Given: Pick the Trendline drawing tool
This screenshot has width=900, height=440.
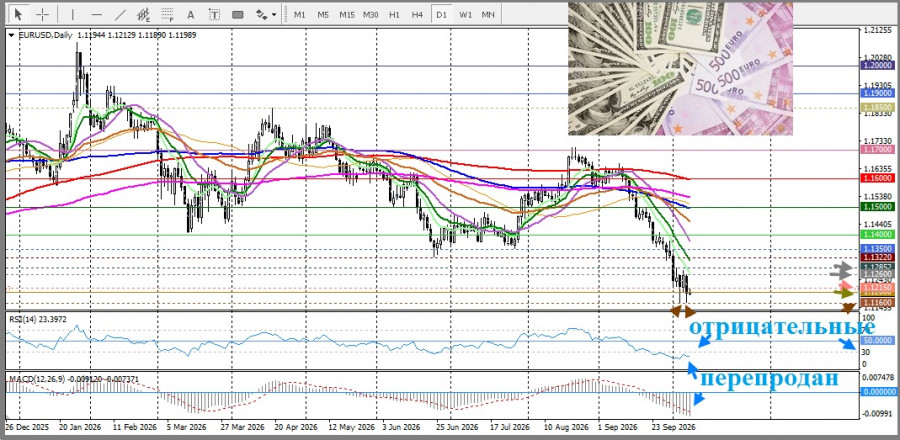Looking at the screenshot, I should 120,14.
